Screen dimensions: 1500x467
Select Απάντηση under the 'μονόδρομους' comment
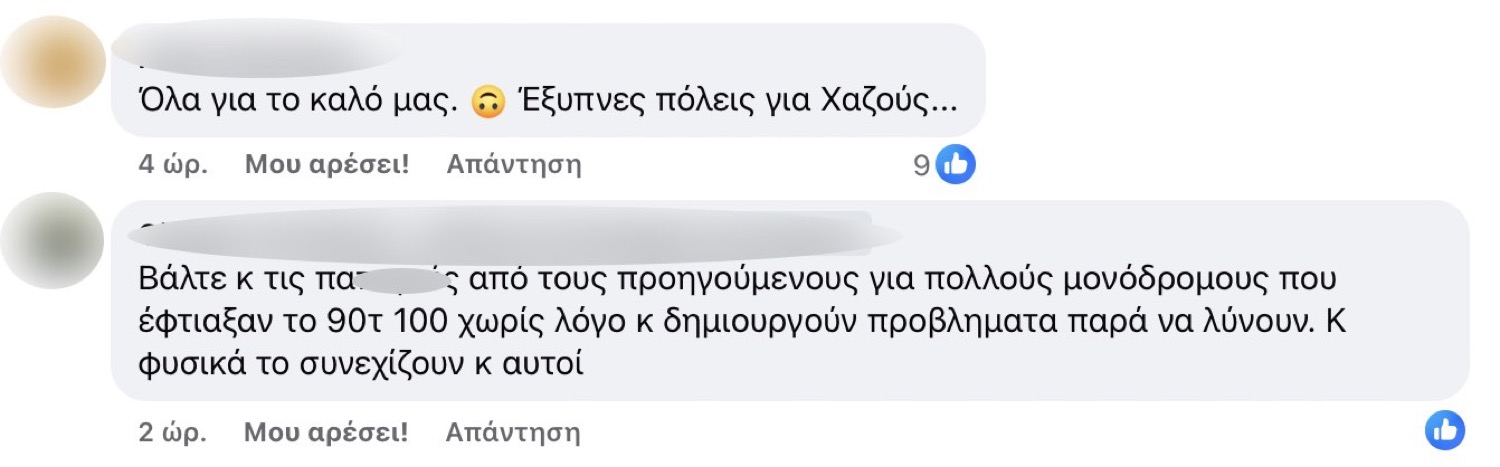pos(513,432)
